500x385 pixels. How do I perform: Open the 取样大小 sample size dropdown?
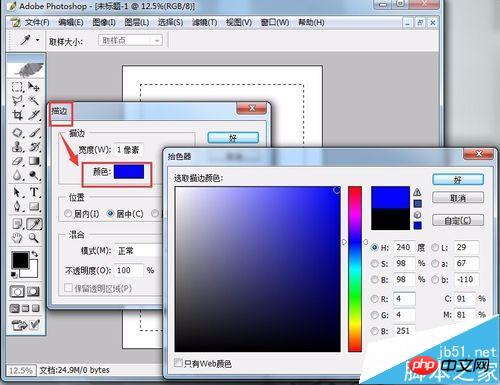click(x=130, y=41)
